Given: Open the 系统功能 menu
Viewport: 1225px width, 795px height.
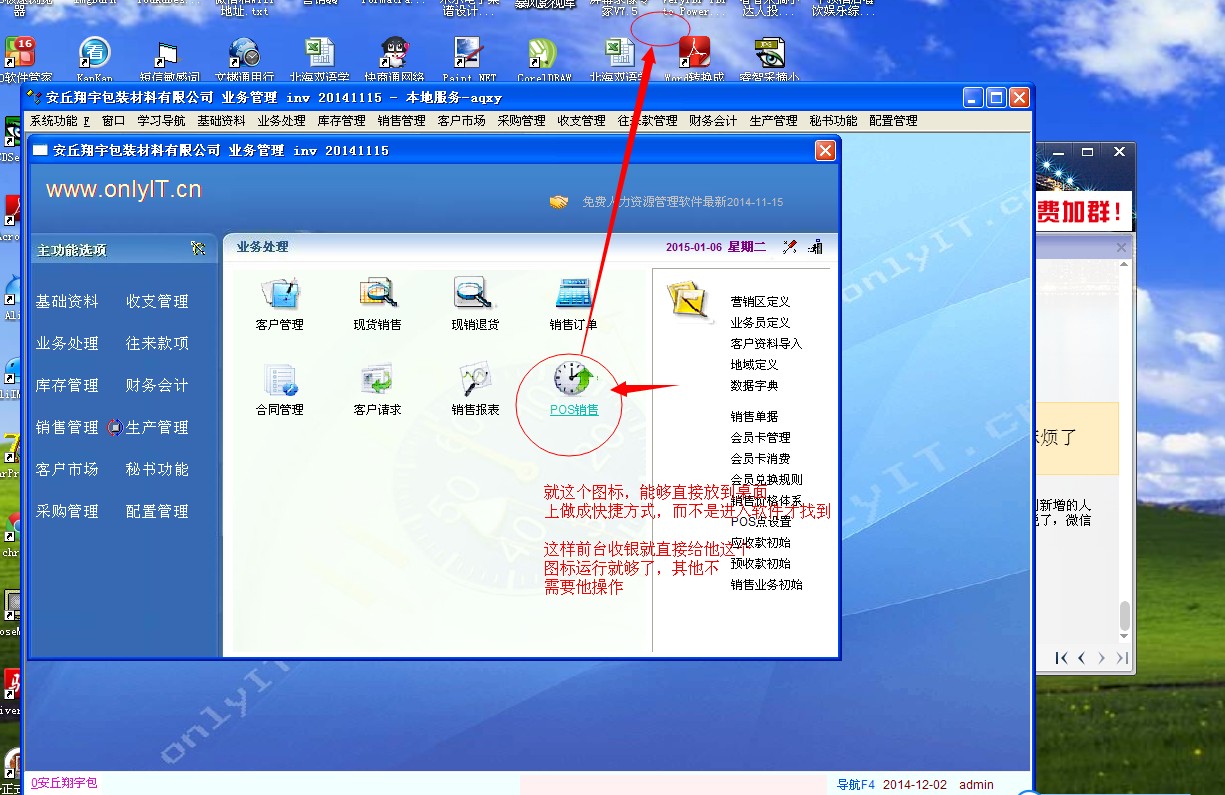Looking at the screenshot, I should [58, 121].
